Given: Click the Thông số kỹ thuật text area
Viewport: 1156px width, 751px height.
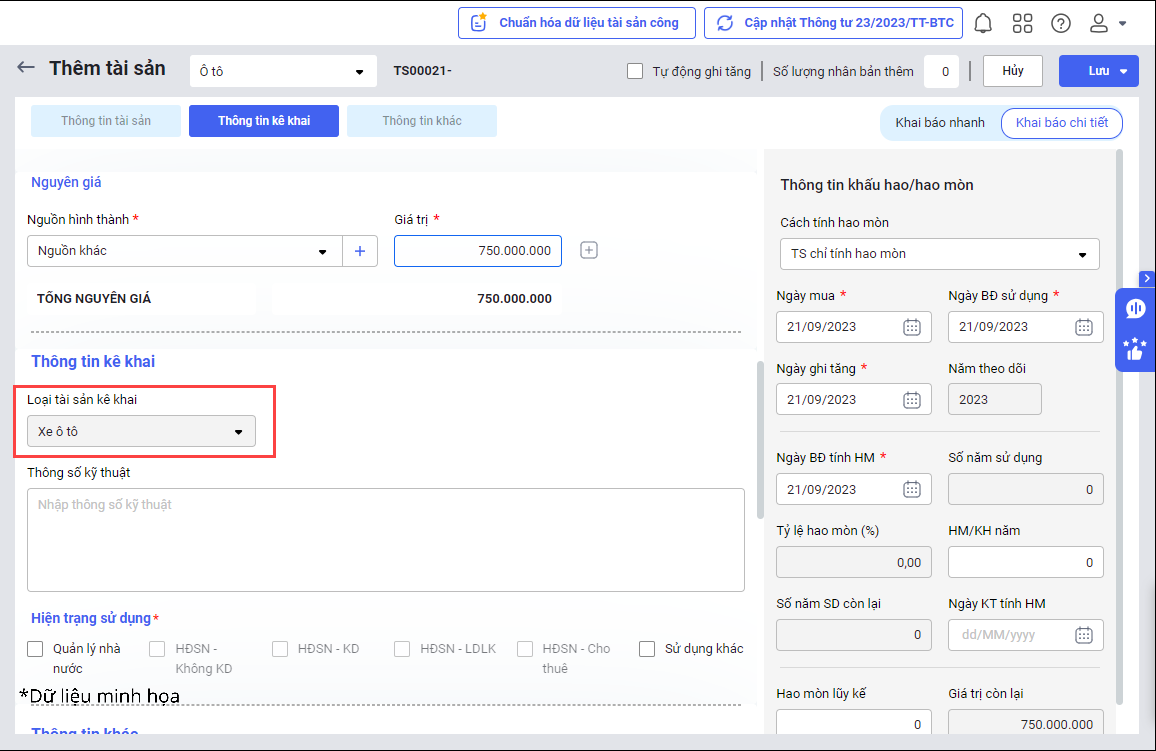Looking at the screenshot, I should click(385, 540).
